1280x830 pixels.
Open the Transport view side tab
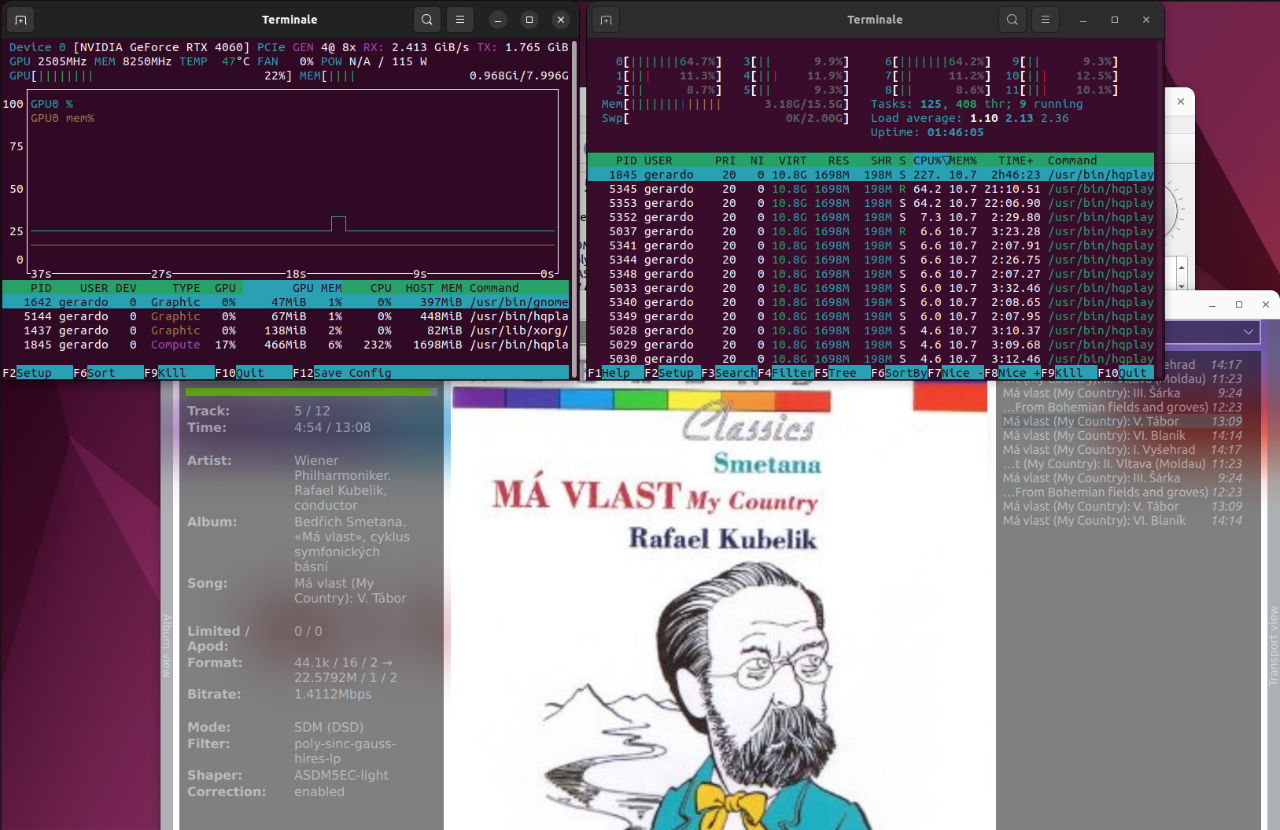click(x=1273, y=646)
